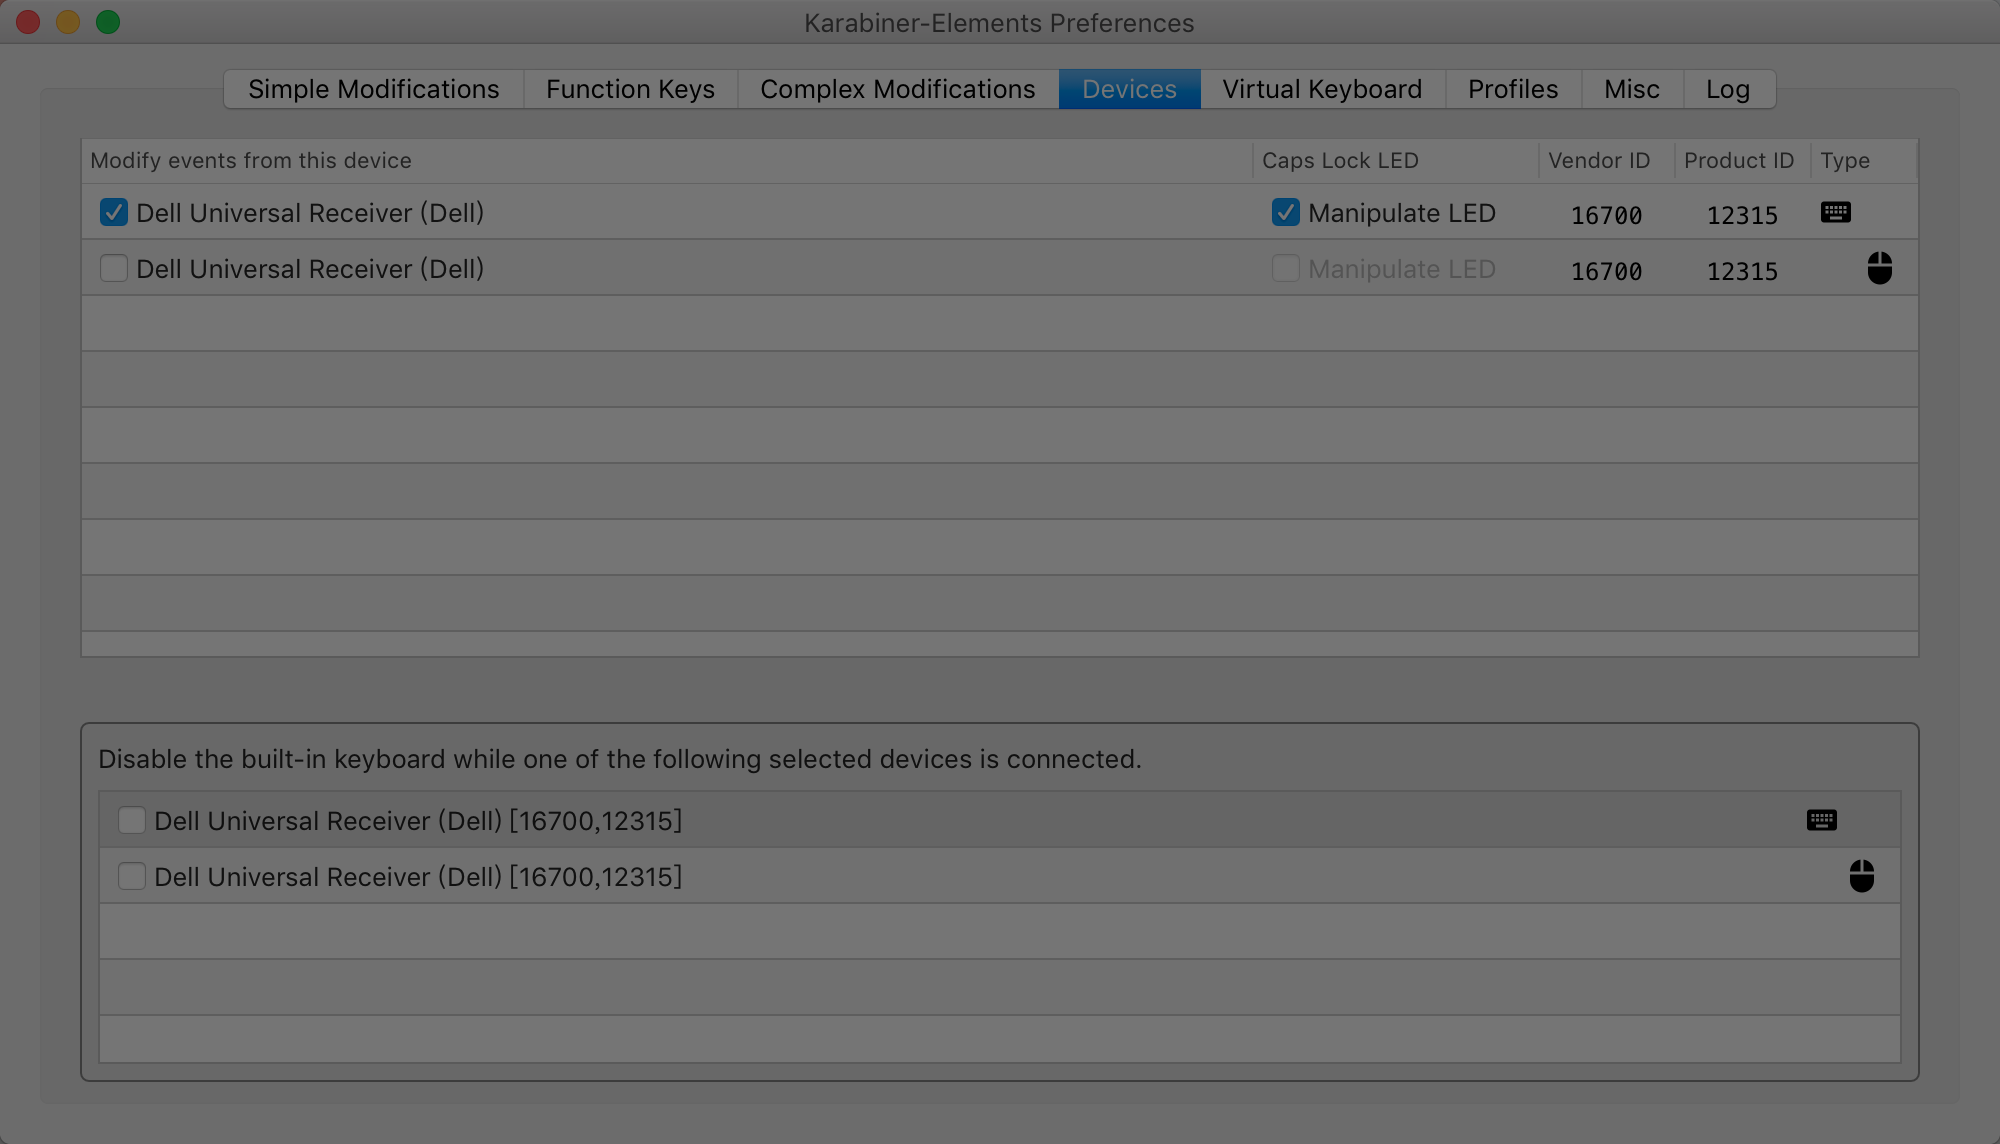Click mouse icon in disable built-in keyboard list

pyautogui.click(x=1861, y=876)
